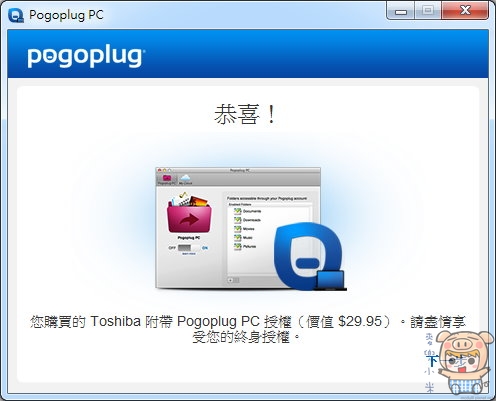The width and height of the screenshot is (496, 401).
Task: Click the small blue laptop icon
Action: pyautogui.click(x=330, y=281)
